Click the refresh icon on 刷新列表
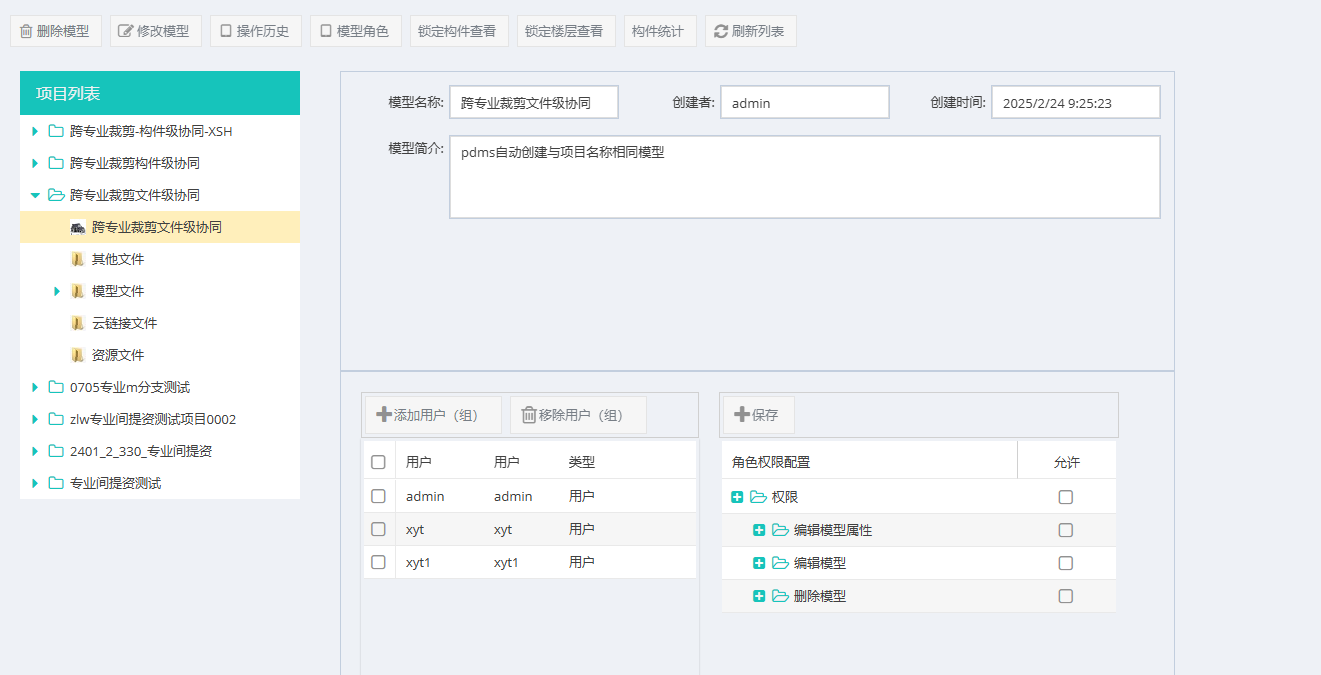This screenshot has width=1321, height=675. (x=720, y=31)
